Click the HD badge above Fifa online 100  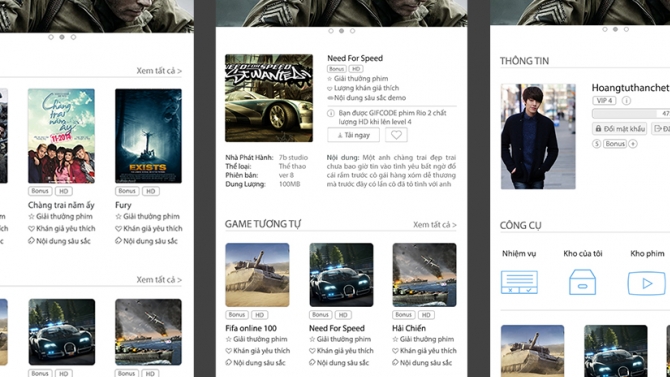click(259, 315)
